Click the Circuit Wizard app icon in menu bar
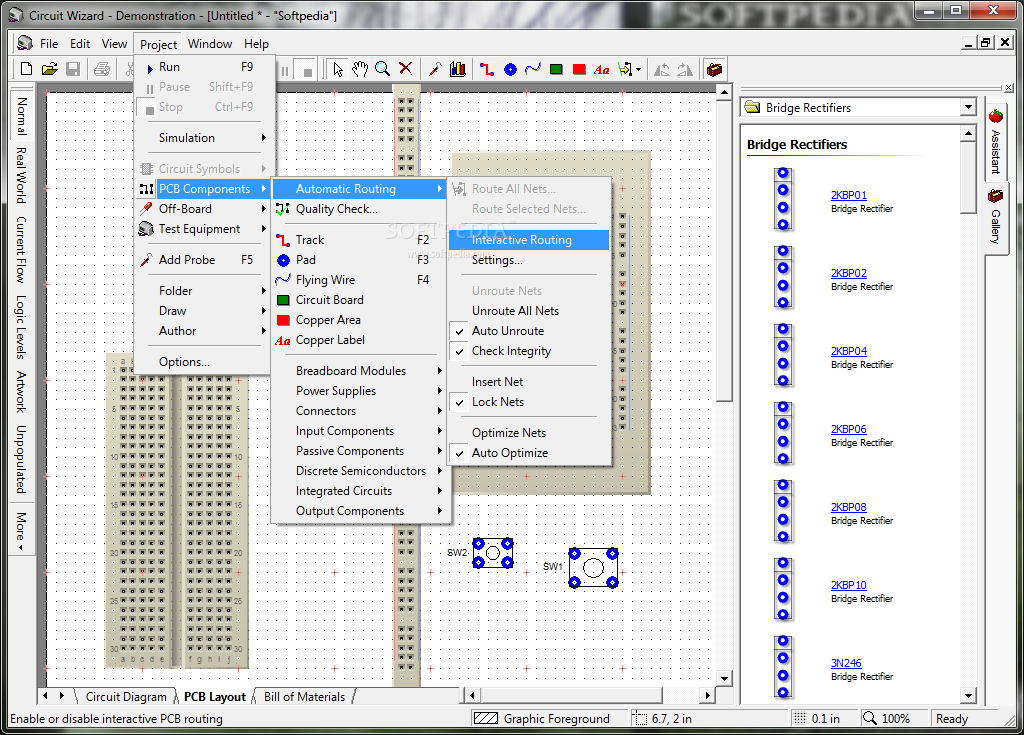Image resolution: width=1024 pixels, height=735 pixels. (x=25, y=44)
